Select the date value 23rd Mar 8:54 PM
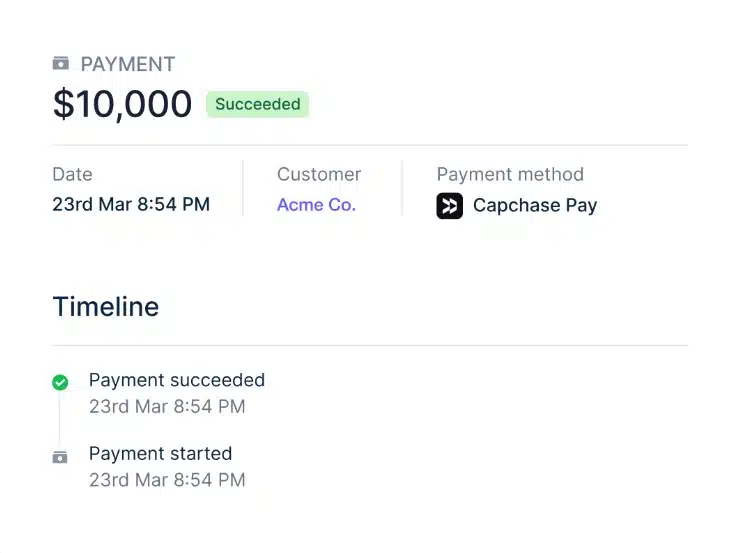Image resolution: width=734 pixels, height=553 pixels. [131, 205]
